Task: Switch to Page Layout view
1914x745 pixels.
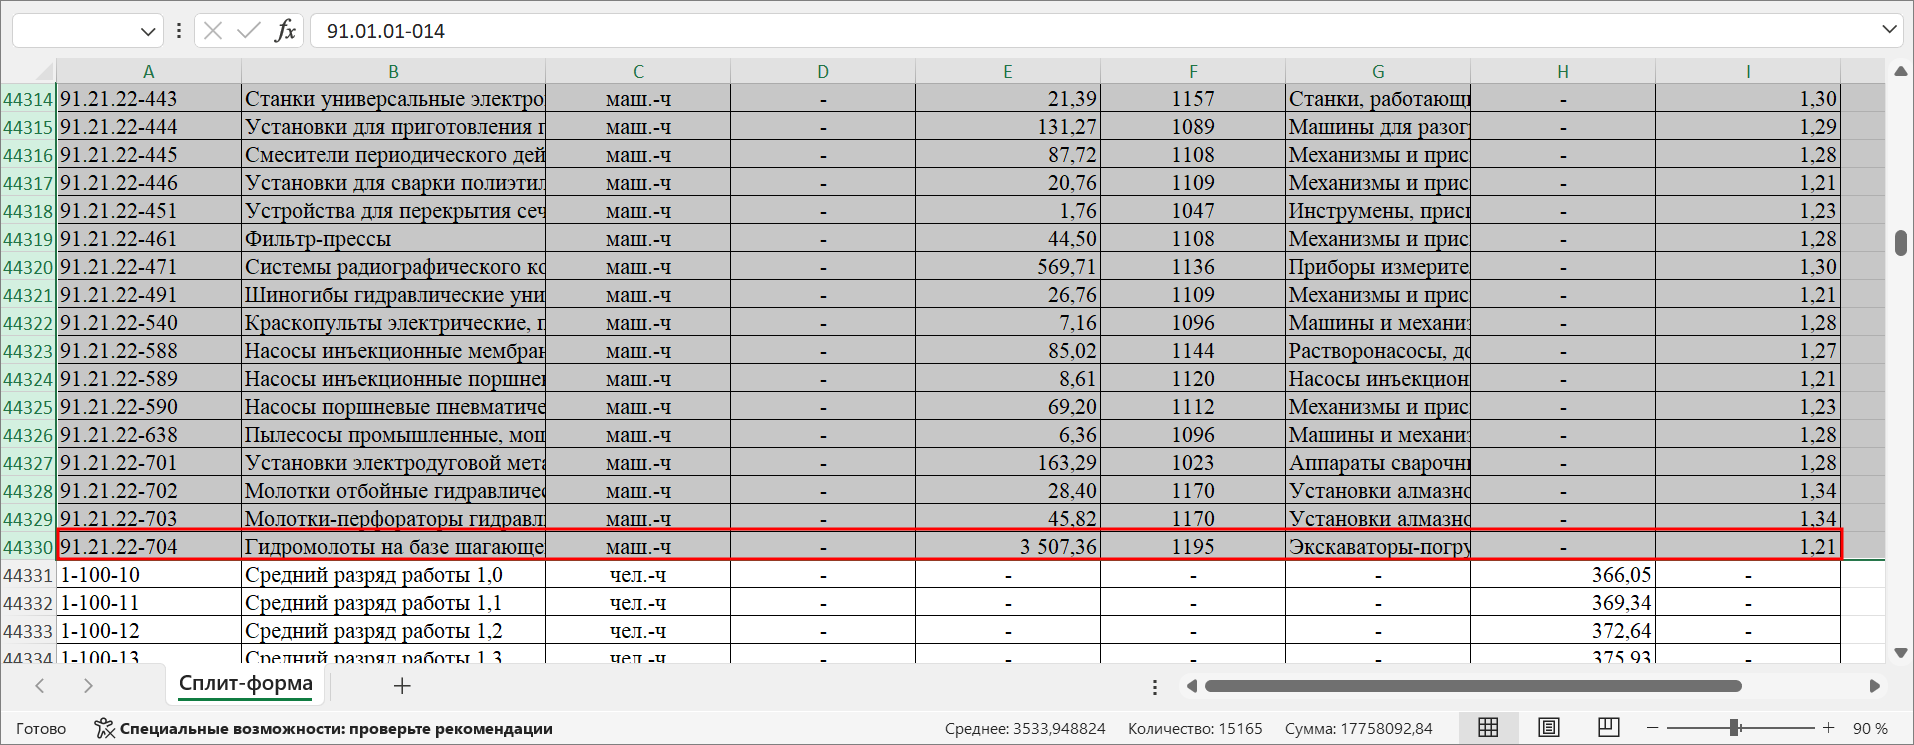Action: pos(1548,728)
